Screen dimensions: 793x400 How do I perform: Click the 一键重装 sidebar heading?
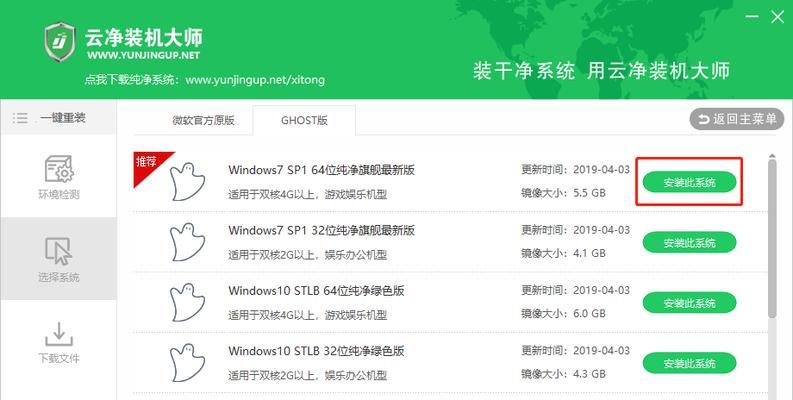coord(63,118)
